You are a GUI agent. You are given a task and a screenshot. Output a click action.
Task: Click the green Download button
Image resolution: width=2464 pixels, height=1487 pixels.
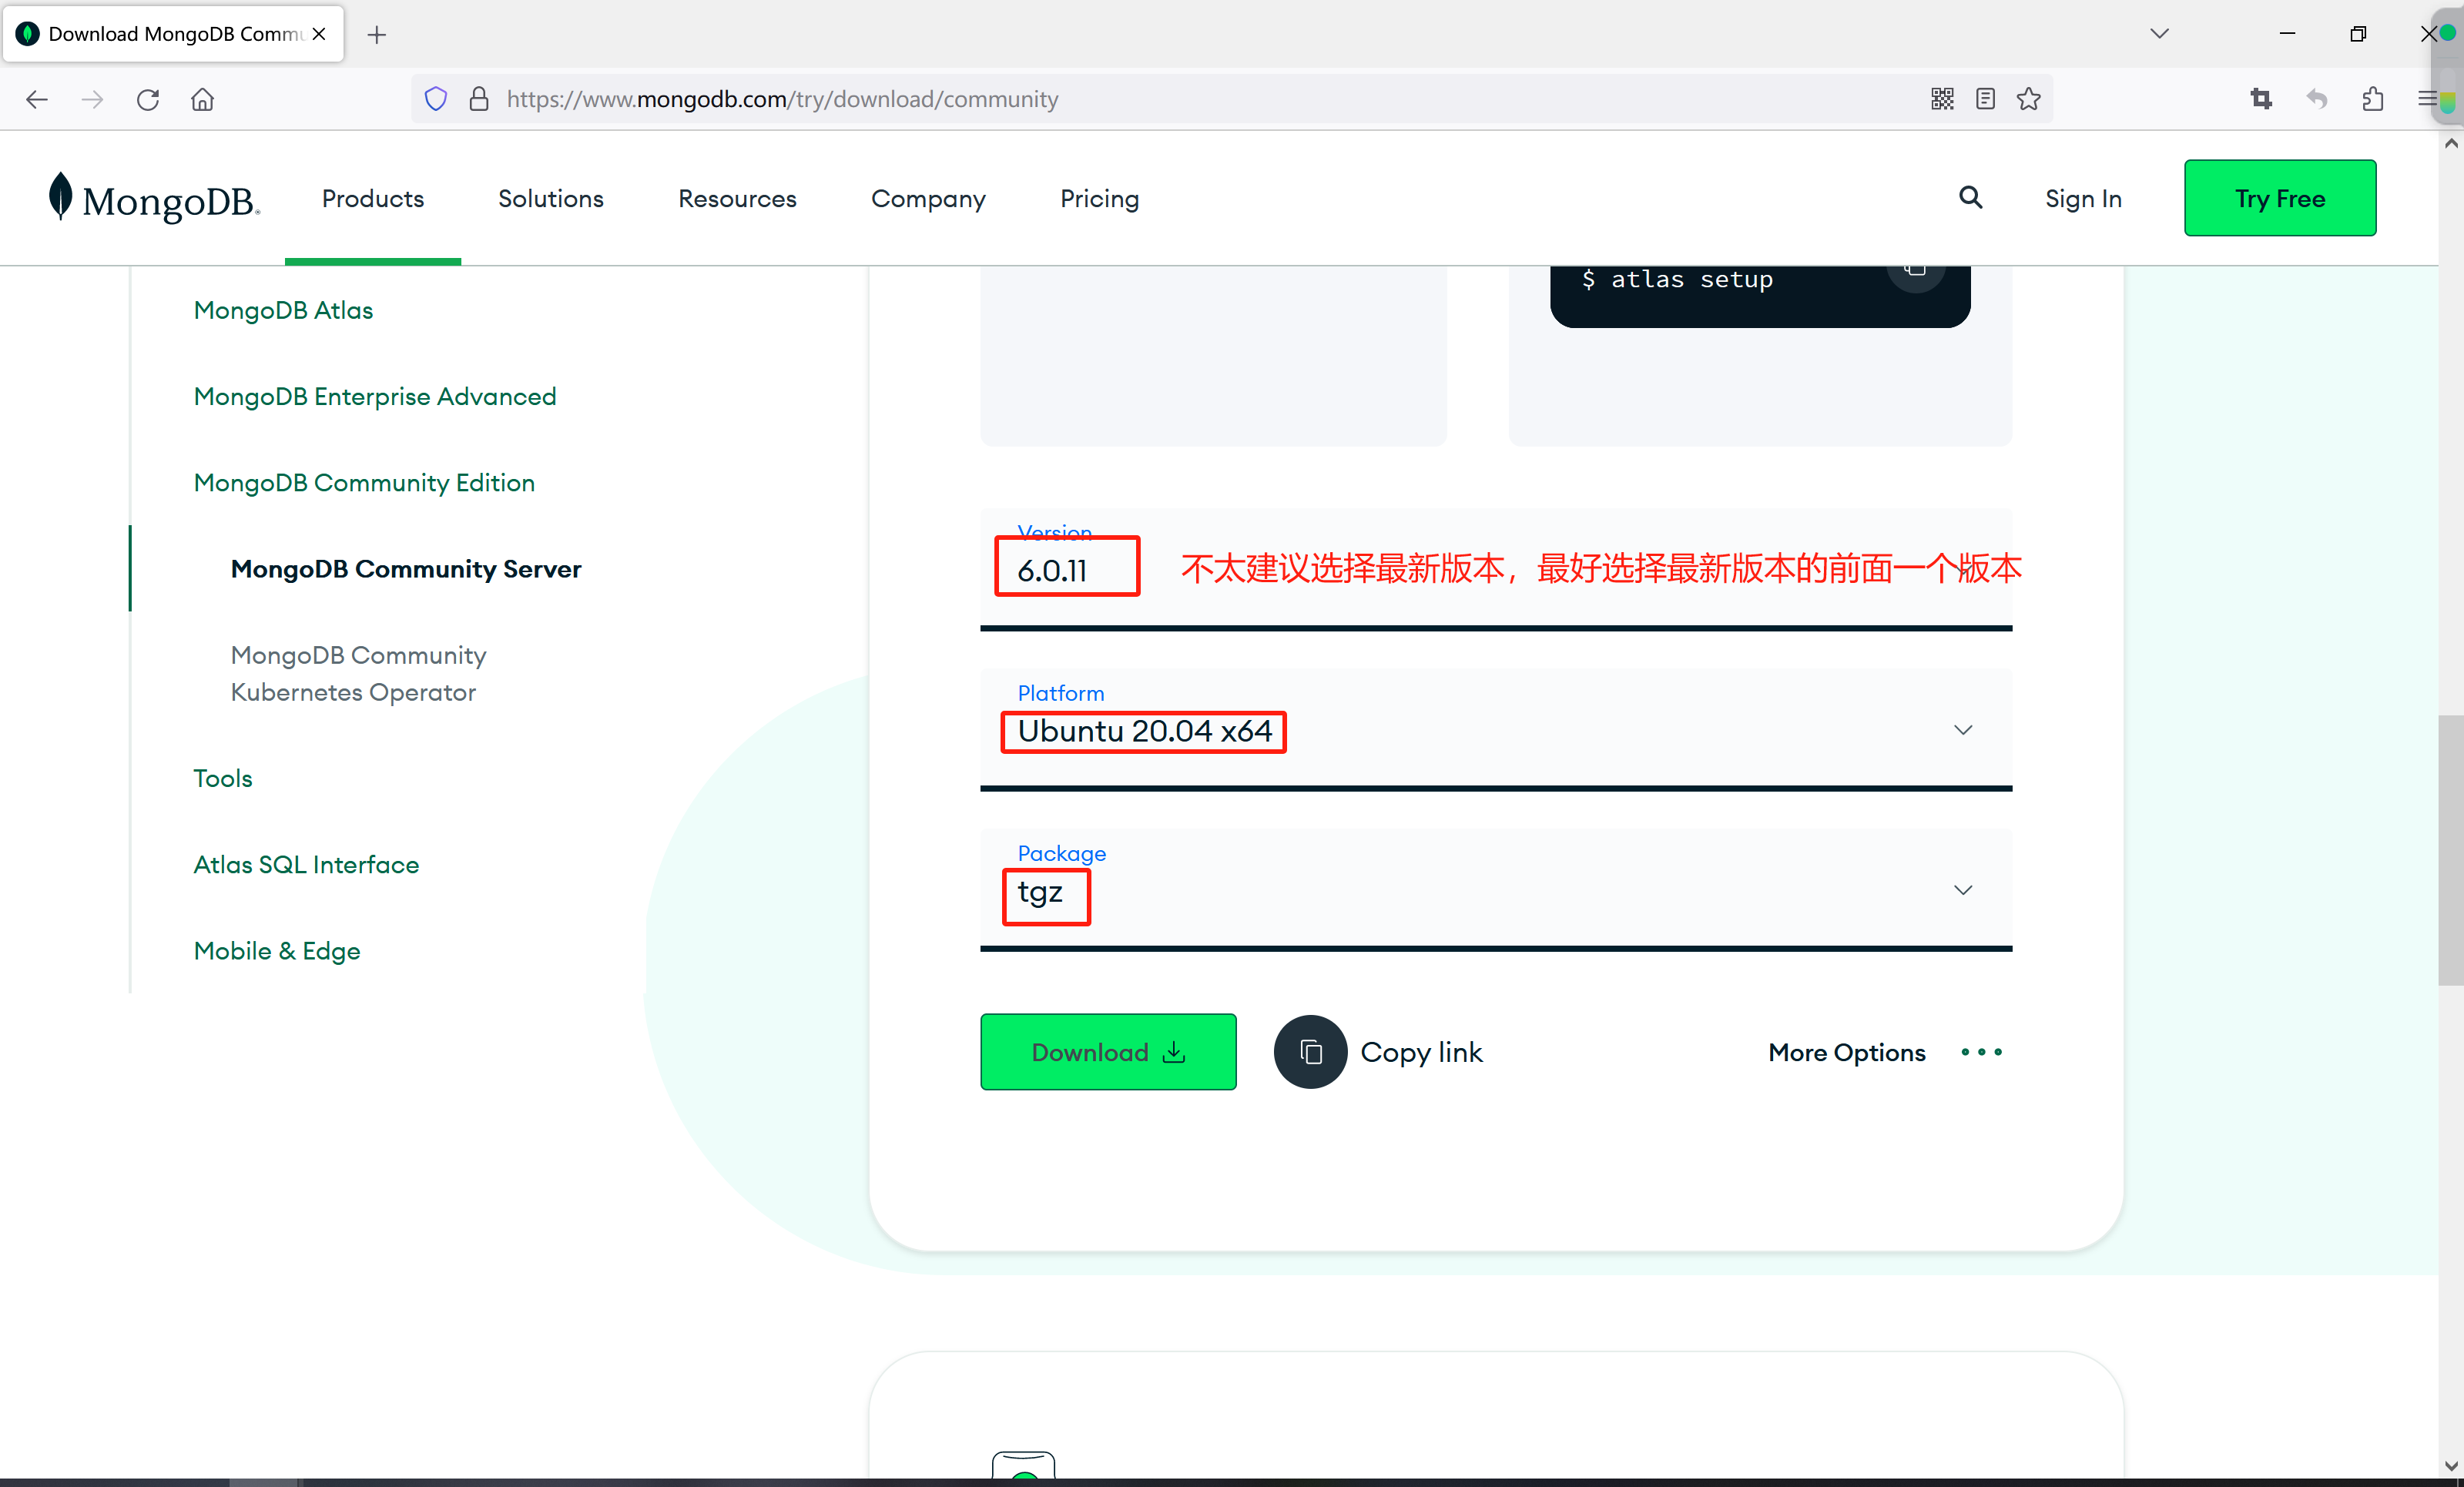tap(1108, 1052)
